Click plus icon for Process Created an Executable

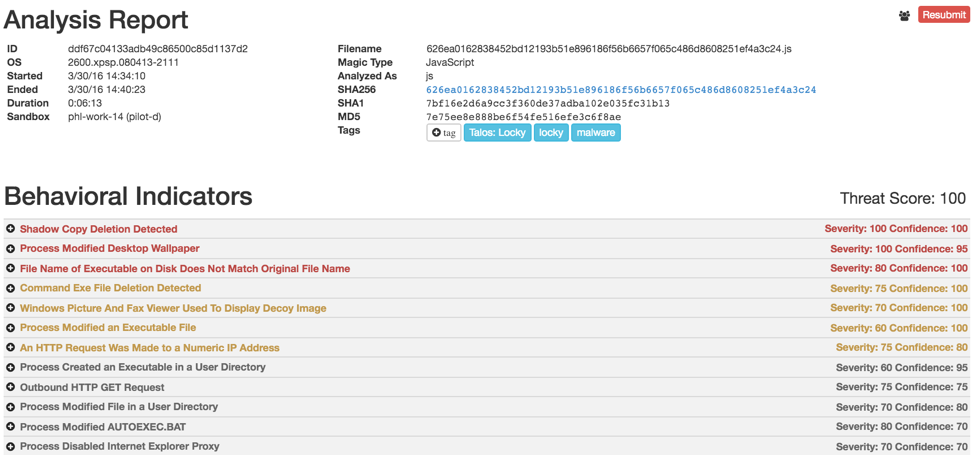pos(11,367)
